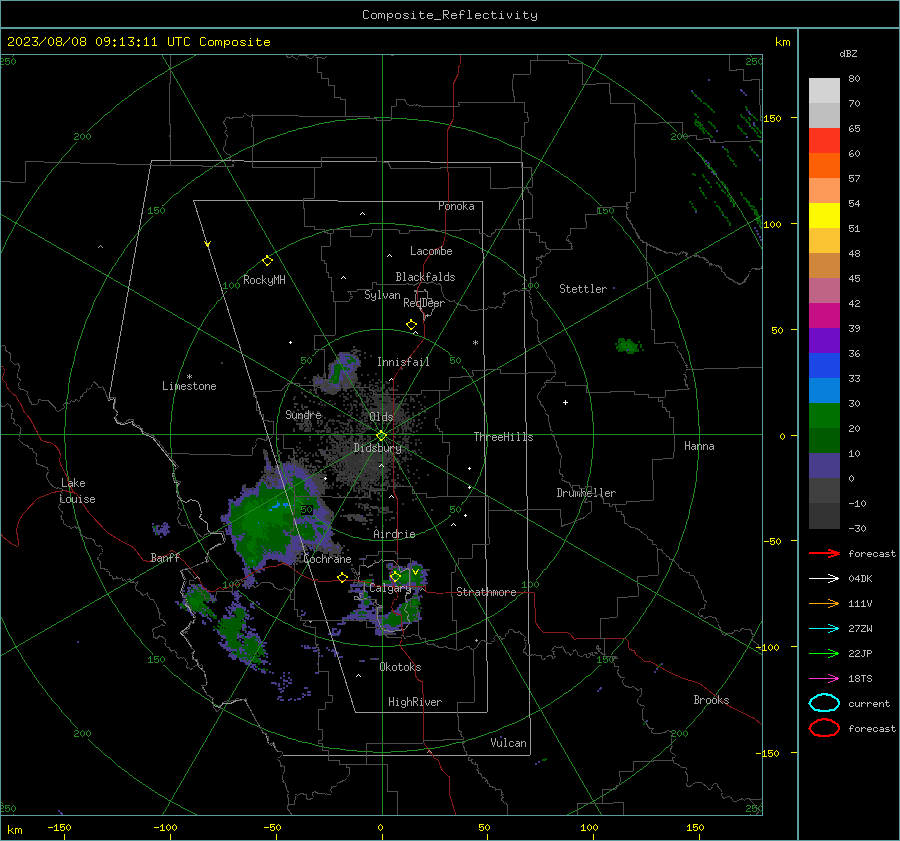900x841 pixels.
Task: Click the Lake Louise label
Action: pyautogui.click(x=77, y=491)
